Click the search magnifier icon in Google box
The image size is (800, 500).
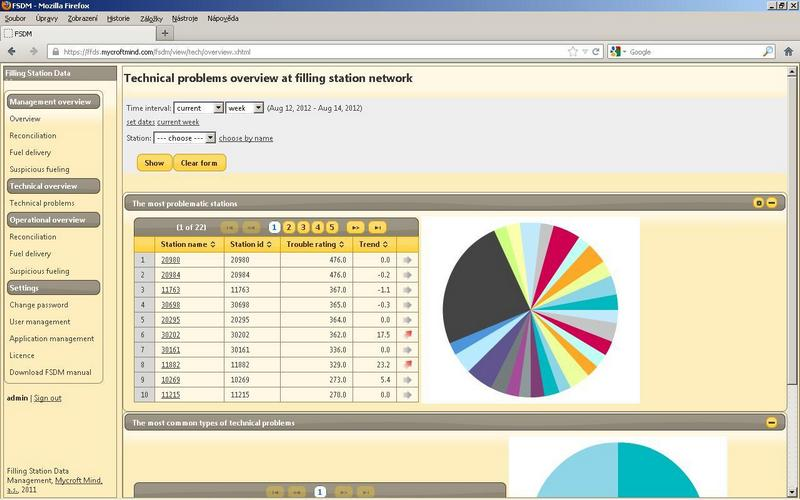pos(768,52)
